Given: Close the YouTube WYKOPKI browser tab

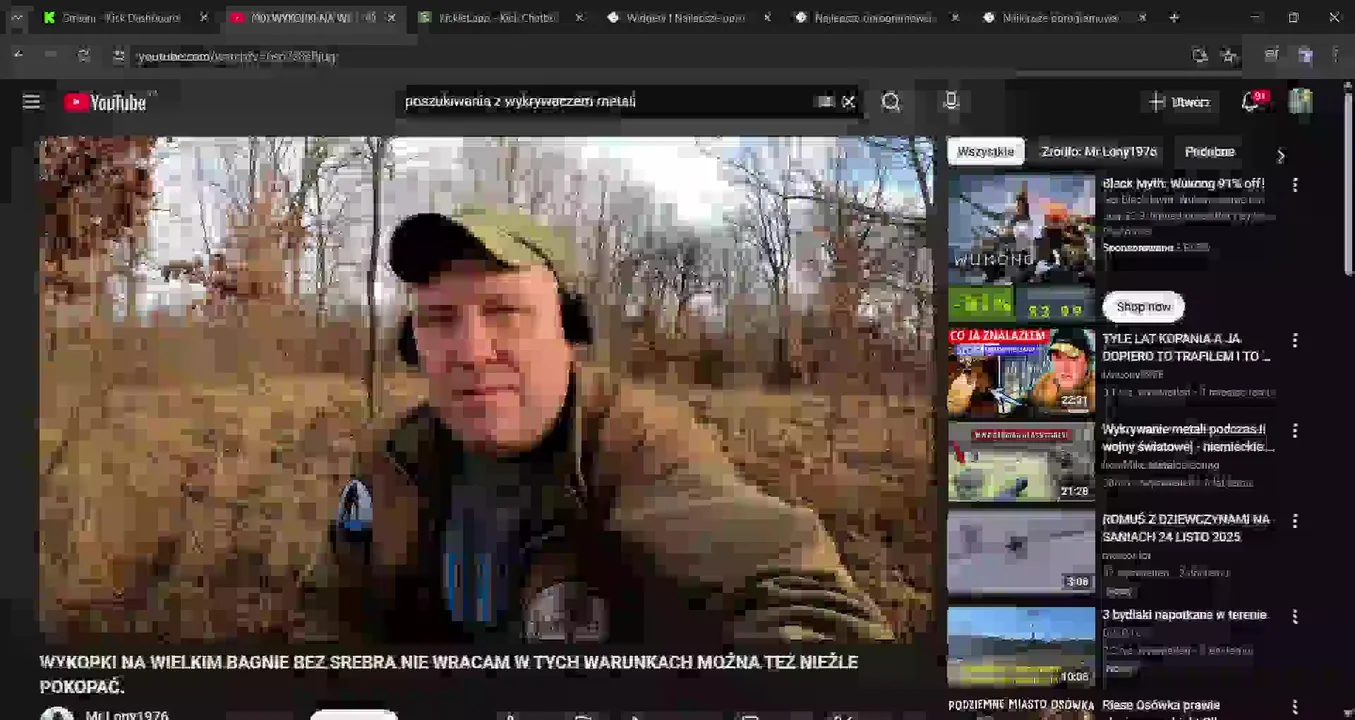Looking at the screenshot, I should click(391, 18).
